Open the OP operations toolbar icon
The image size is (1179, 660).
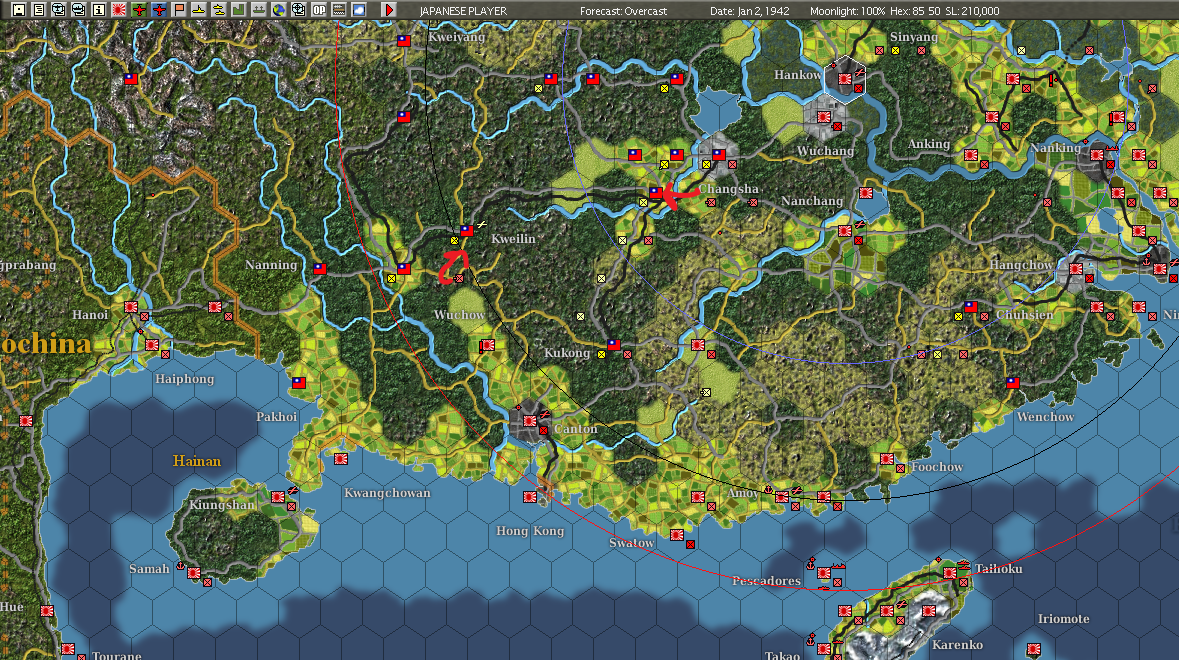tap(319, 10)
